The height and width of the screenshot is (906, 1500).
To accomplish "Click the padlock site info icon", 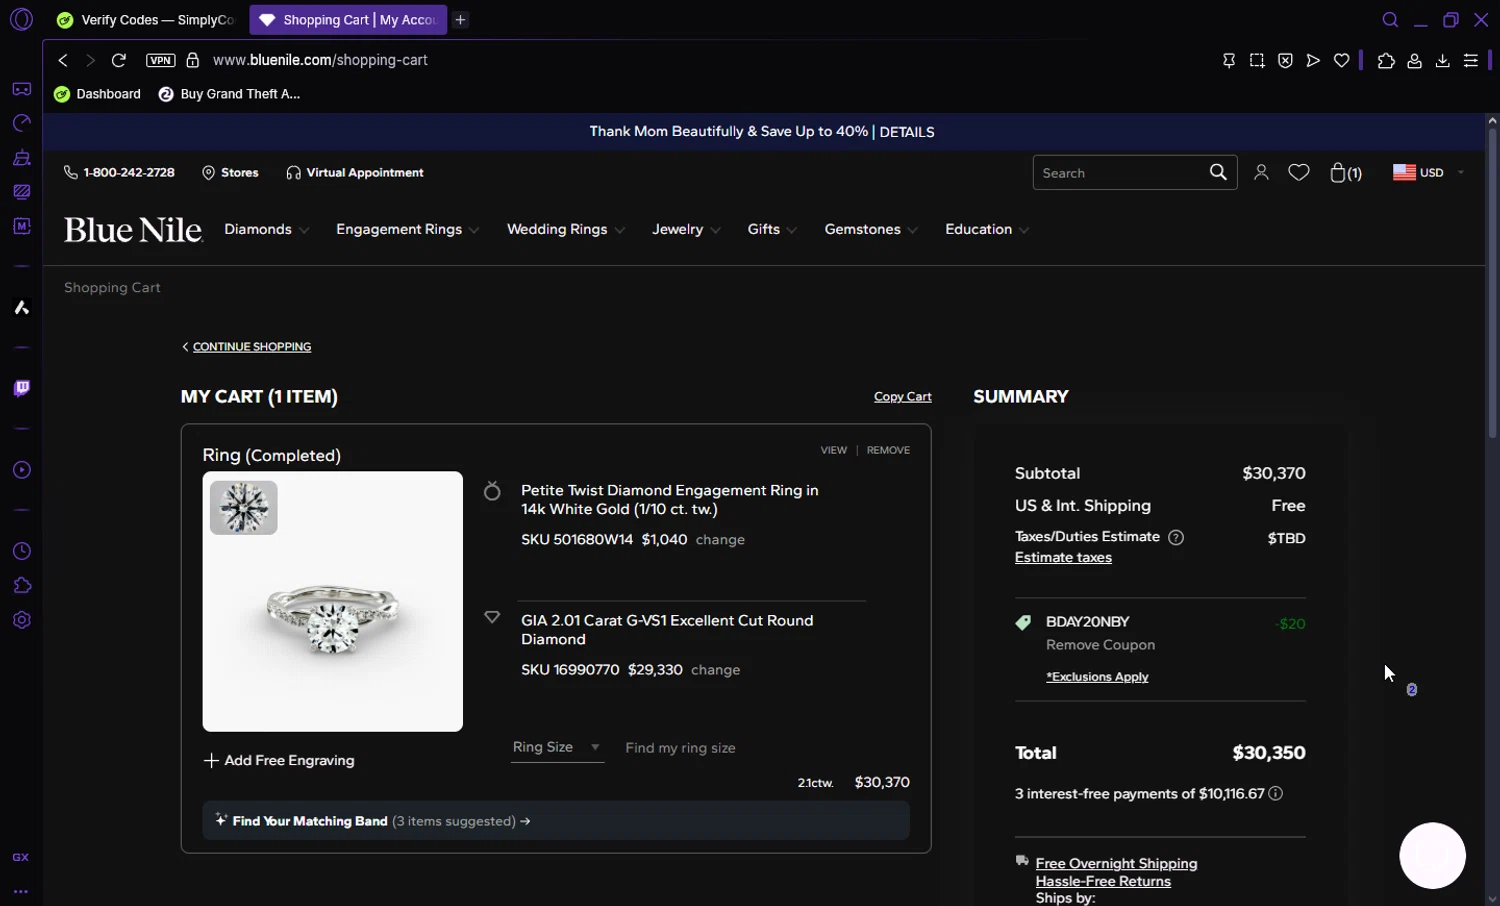I will 193,60.
